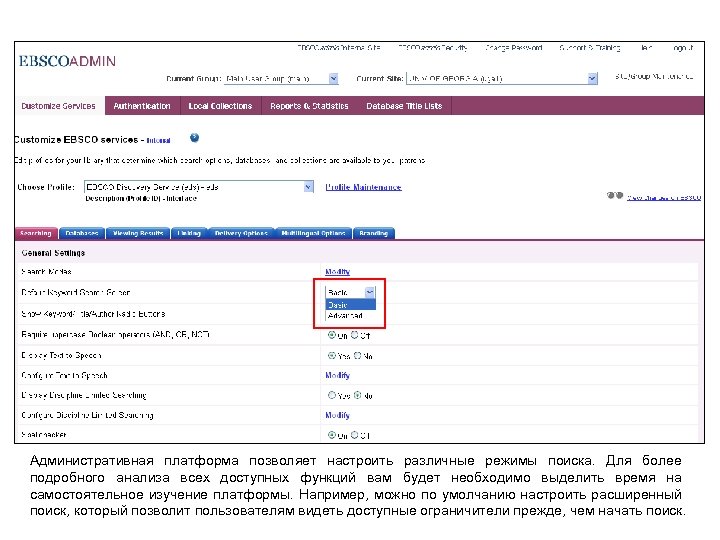Image resolution: width=720 pixels, height=540 pixels.
Task: Expand the Current Group dropdown
Action: pyautogui.click(x=334, y=79)
